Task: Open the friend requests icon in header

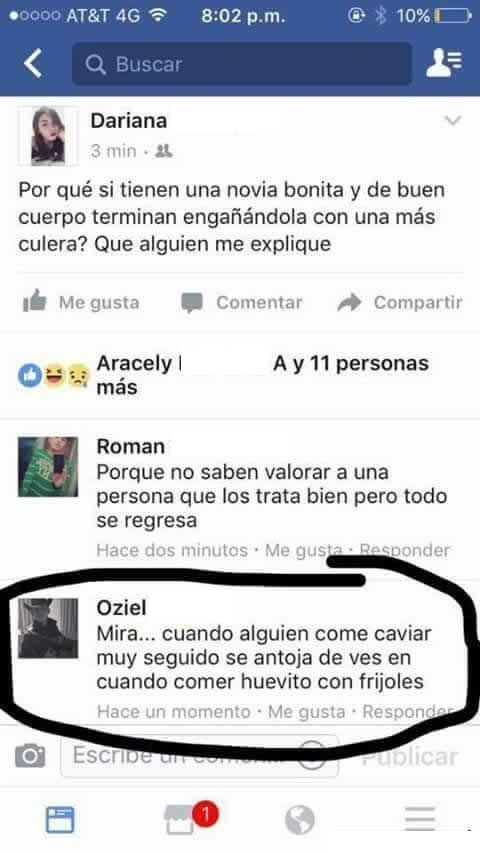Action: coord(444,63)
